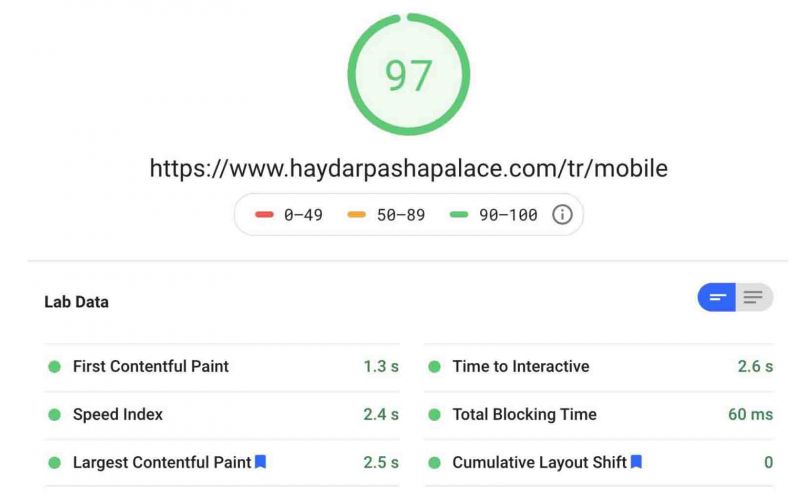Expand the Total Blocking Time metric row
The image size is (800, 497).
[x=599, y=415]
